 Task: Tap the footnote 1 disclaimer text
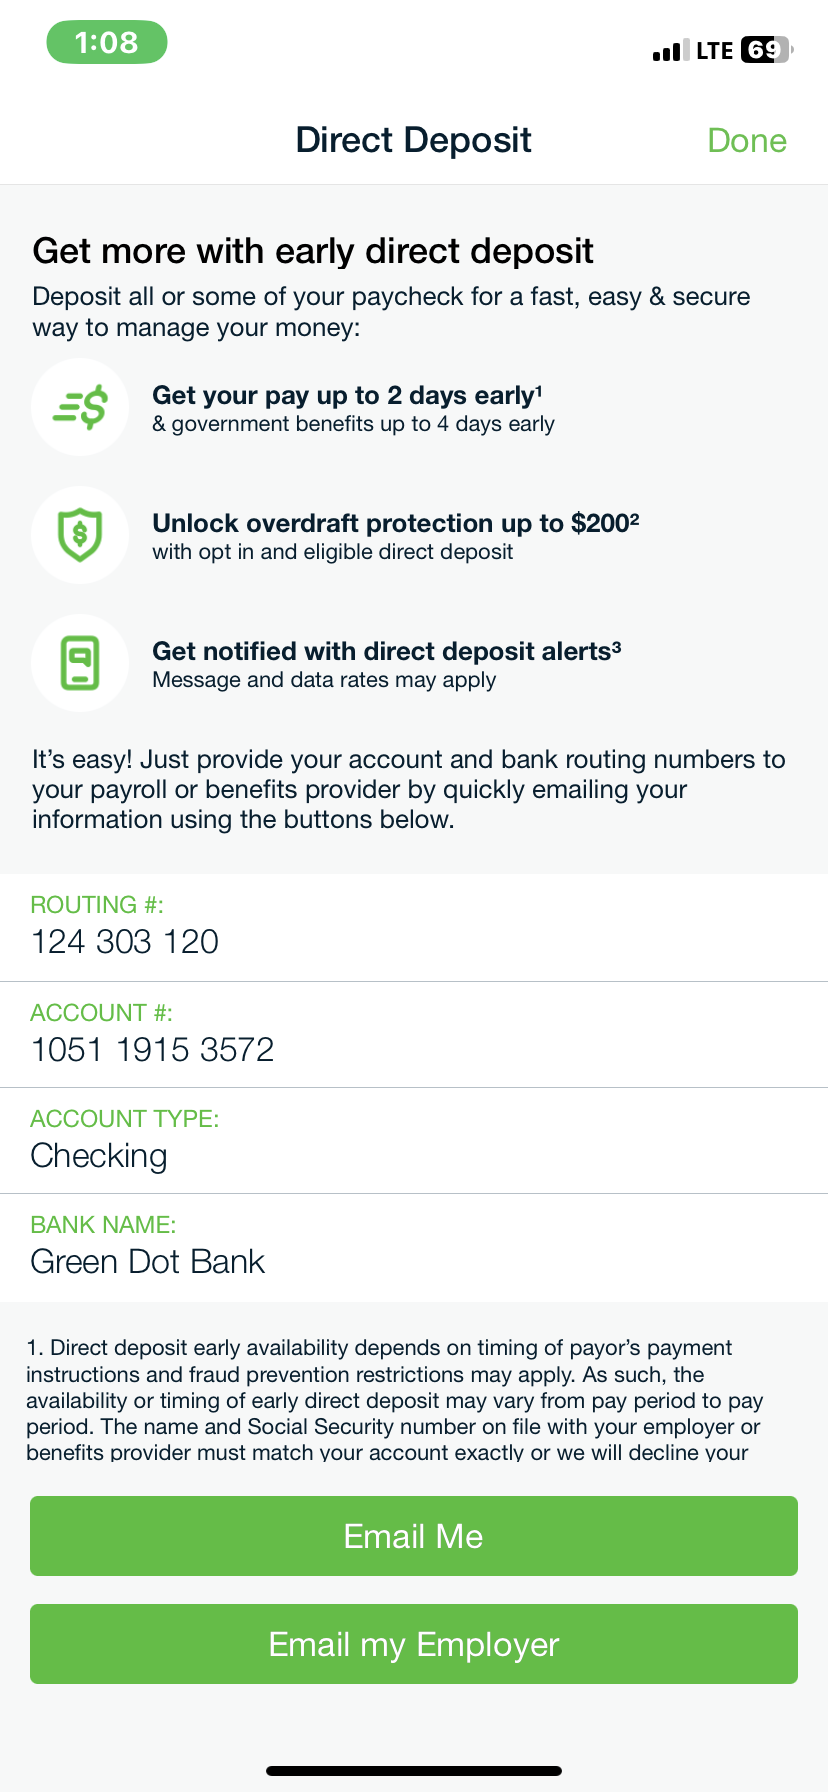[x=395, y=1399]
